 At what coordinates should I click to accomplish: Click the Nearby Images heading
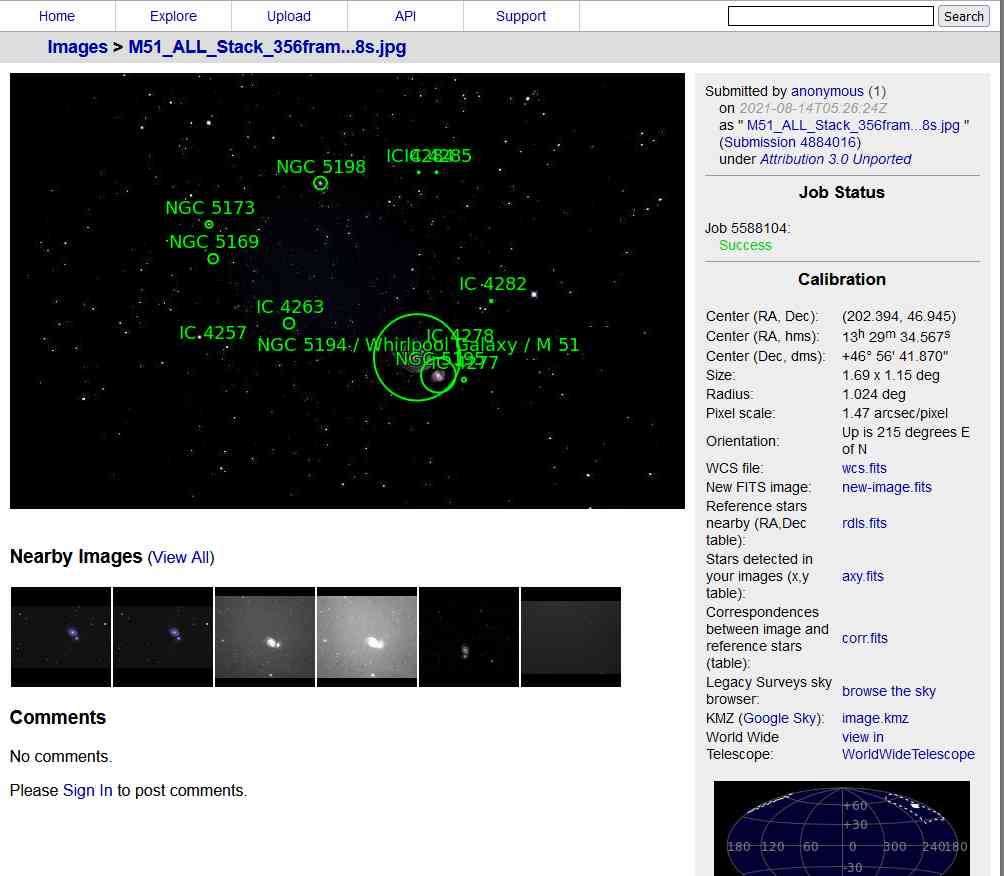point(76,557)
